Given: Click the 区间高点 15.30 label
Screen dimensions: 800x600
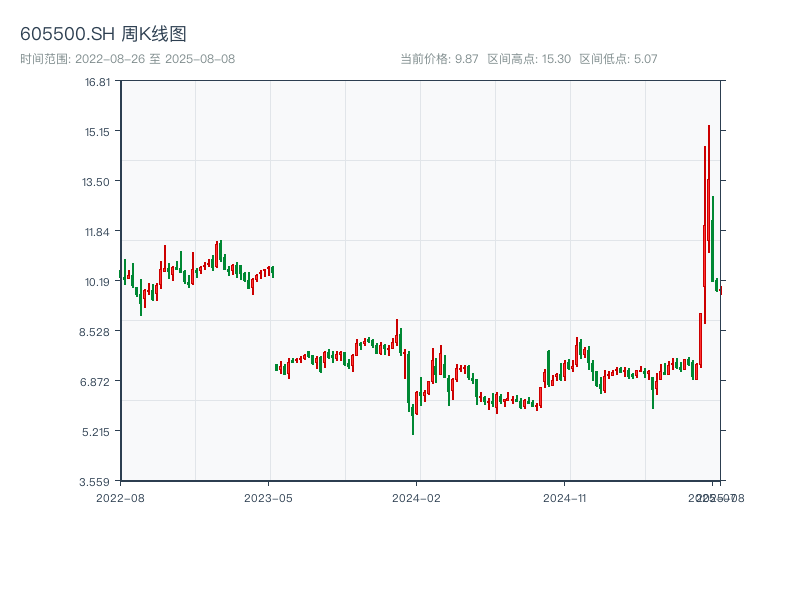Looking at the screenshot, I should 529,59.
